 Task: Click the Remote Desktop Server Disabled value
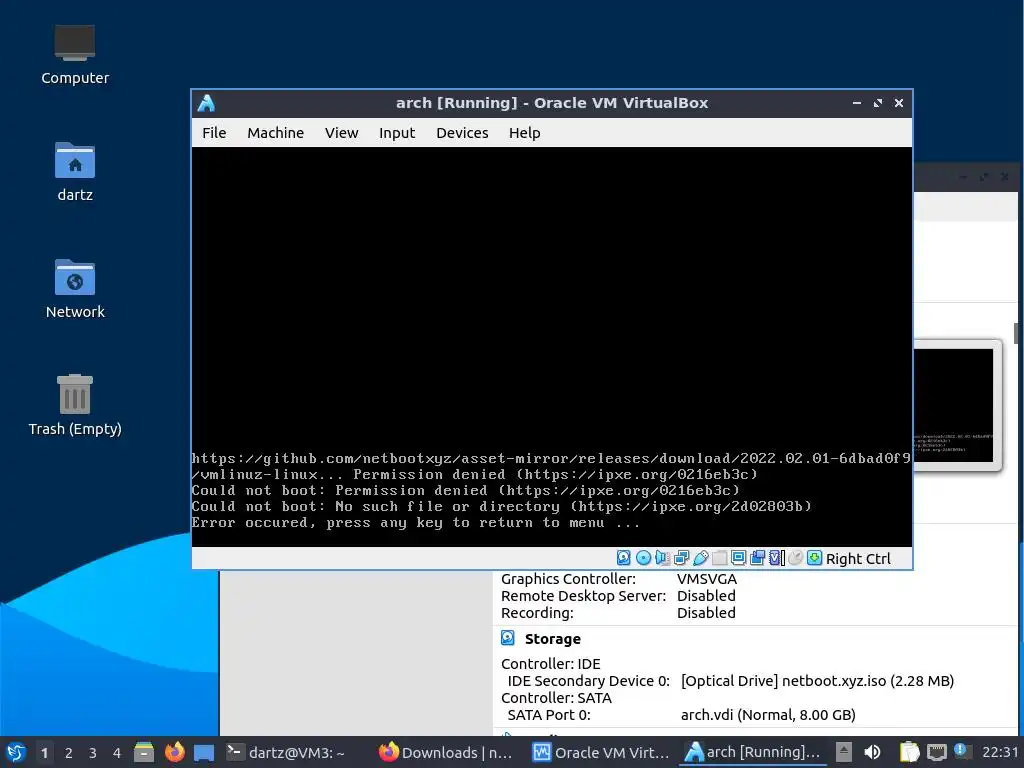click(x=706, y=596)
